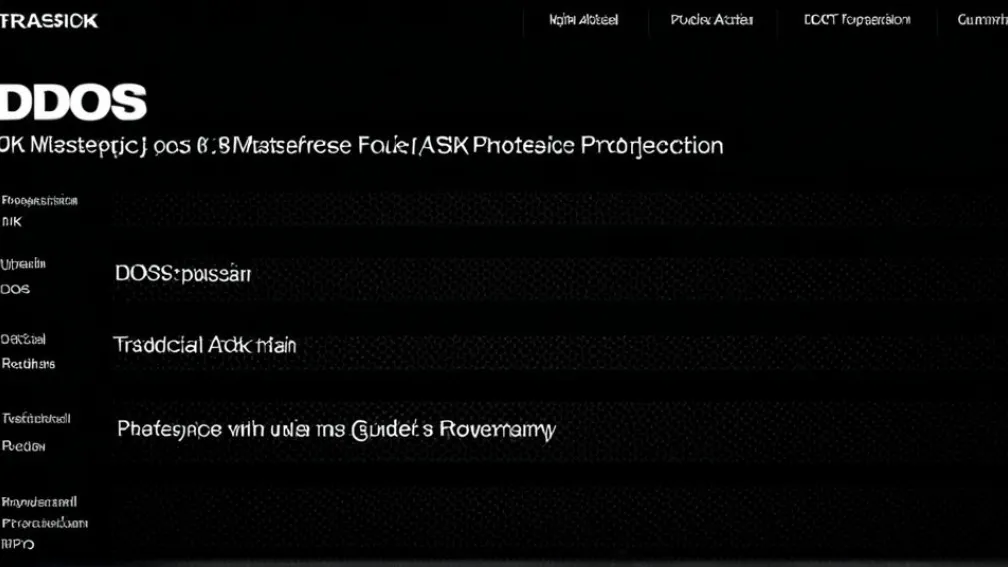This screenshot has width=1008, height=567.
Task: Click the "Tsdtcktadl" sidebar item
Action: click(x=36, y=419)
